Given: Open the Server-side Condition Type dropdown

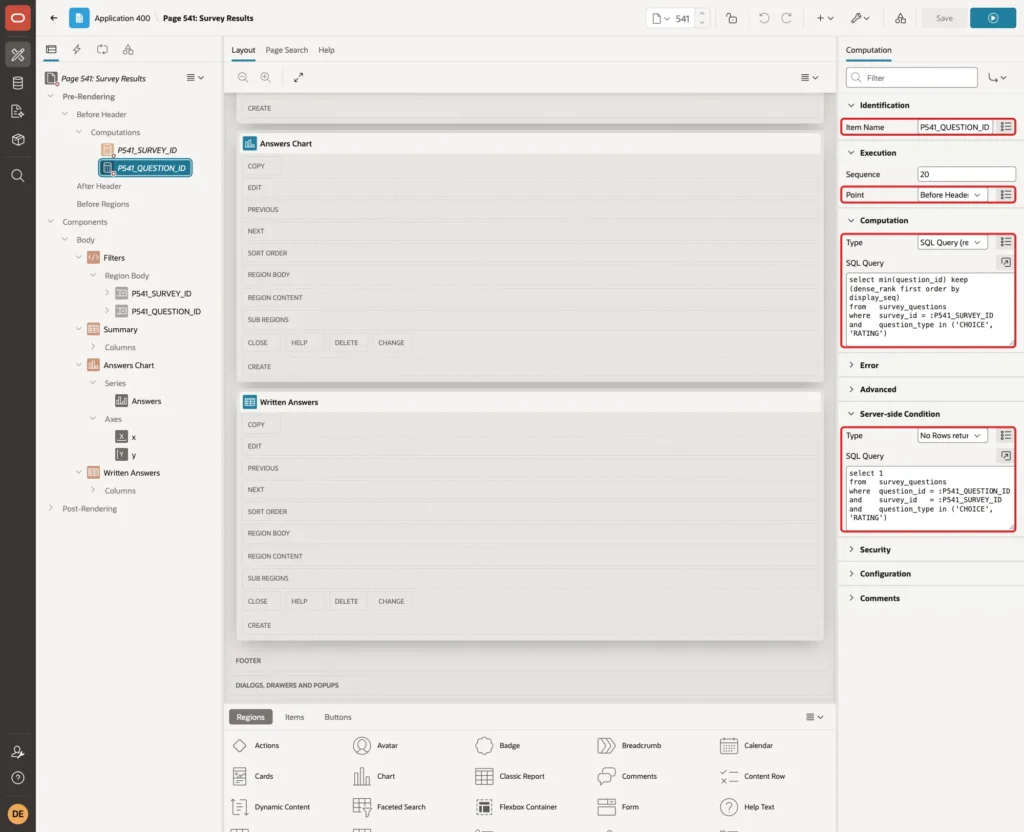Looking at the screenshot, I should [x=952, y=436].
